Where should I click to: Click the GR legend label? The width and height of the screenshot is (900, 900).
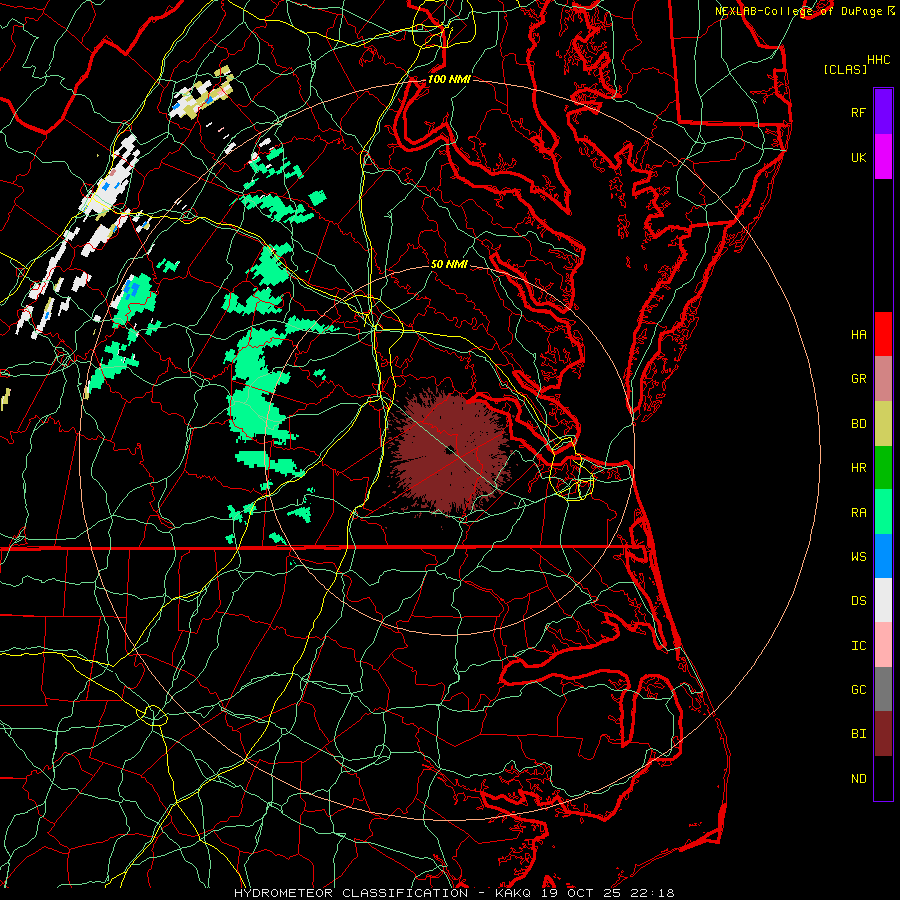pos(858,379)
